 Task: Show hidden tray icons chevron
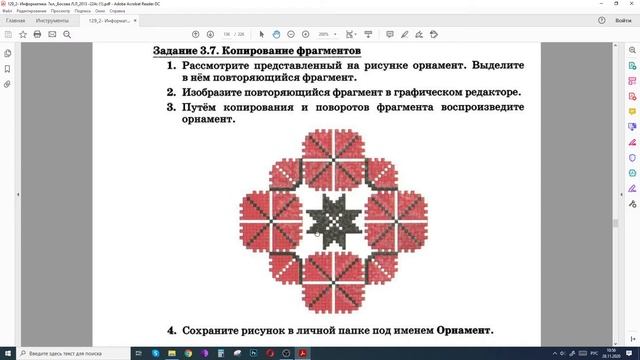(x=555, y=353)
